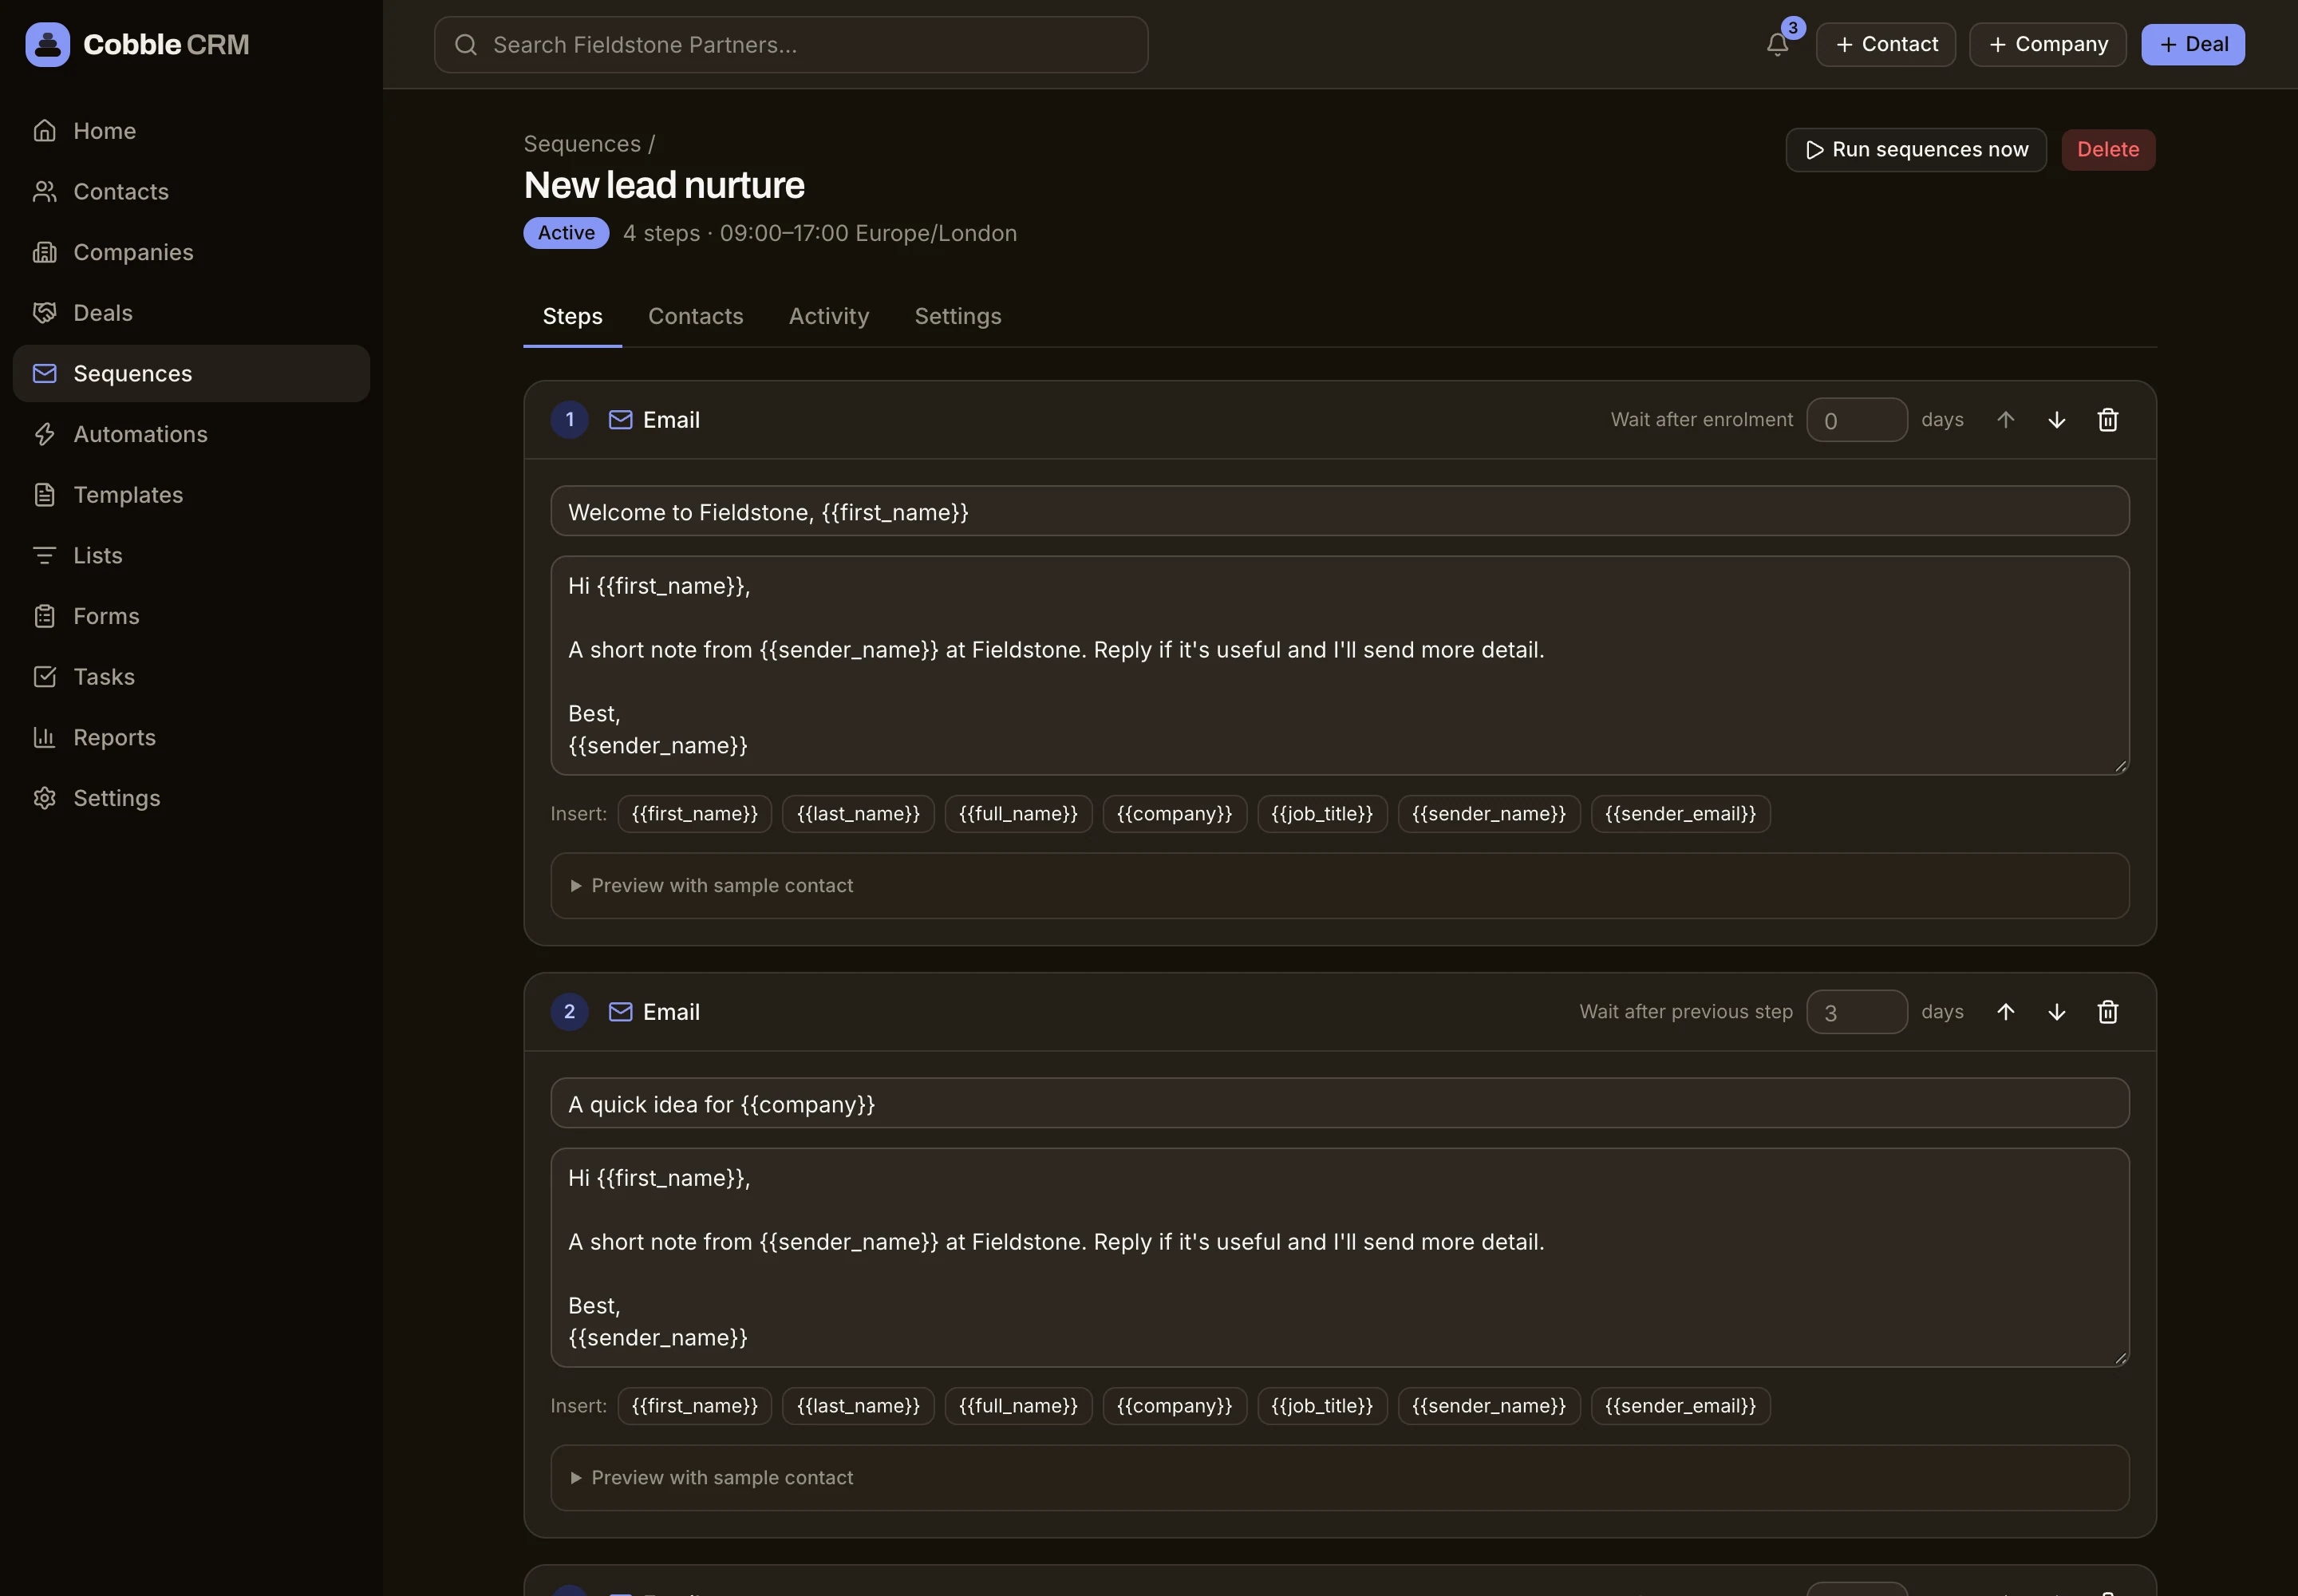Insert {{company}} token in step 1

[1174, 814]
